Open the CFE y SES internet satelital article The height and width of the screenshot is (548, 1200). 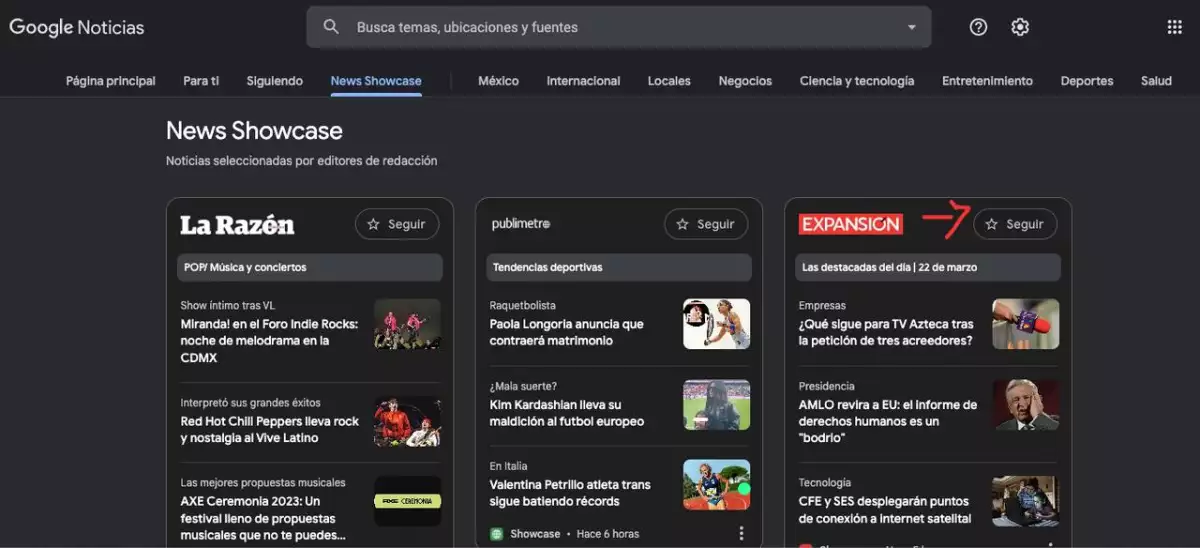pyautogui.click(x=884, y=510)
